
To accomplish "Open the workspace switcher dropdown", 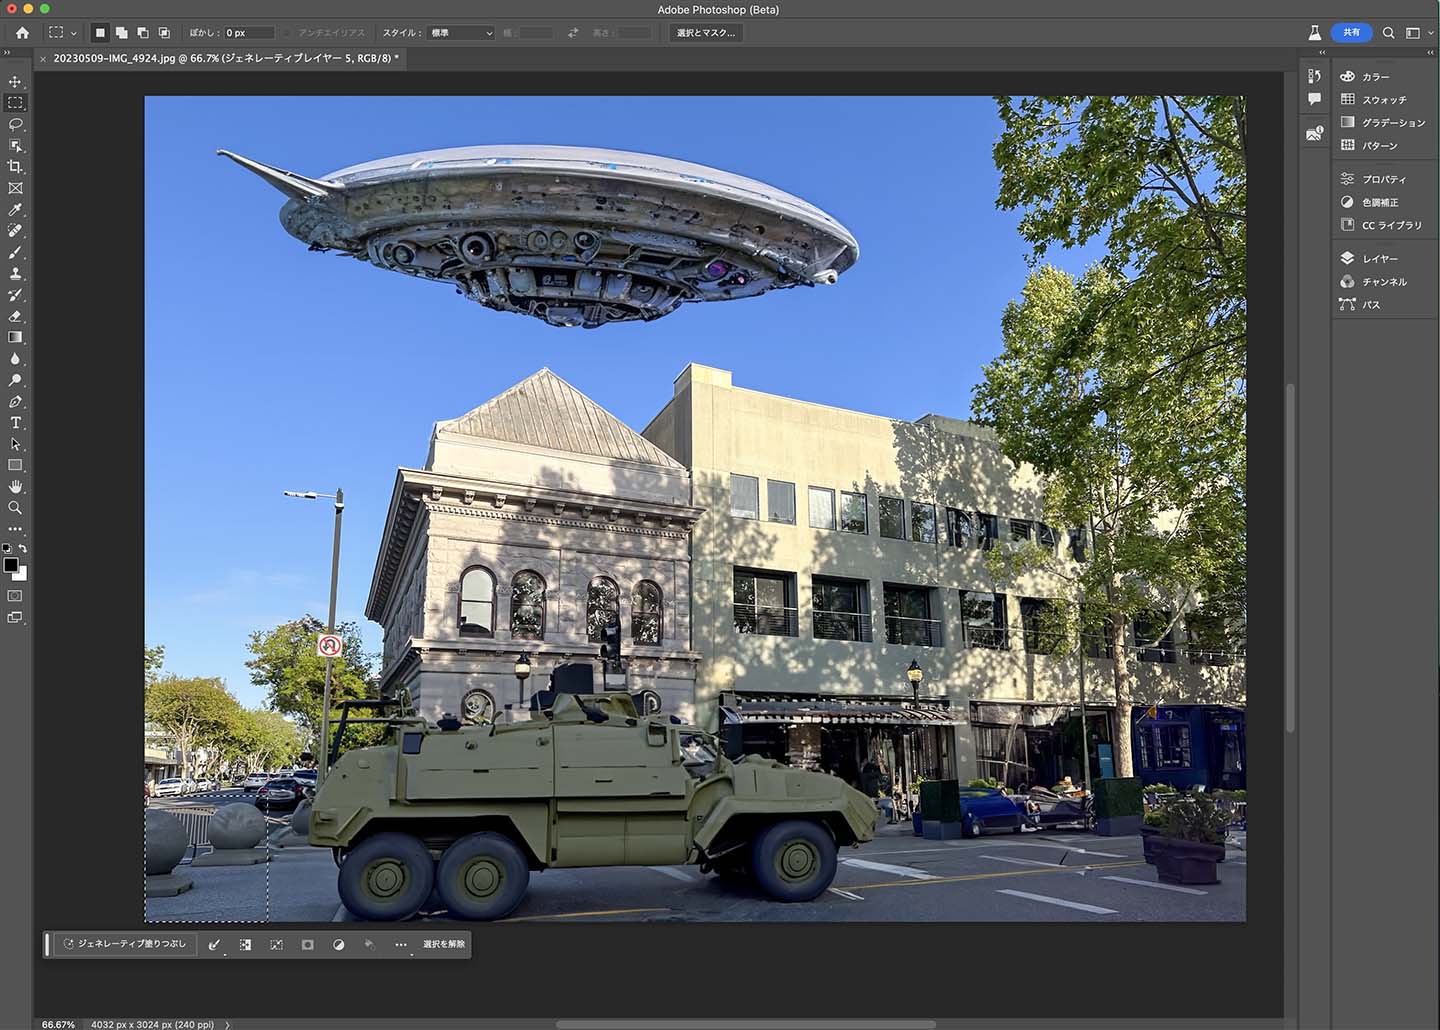I will (x=1417, y=33).
